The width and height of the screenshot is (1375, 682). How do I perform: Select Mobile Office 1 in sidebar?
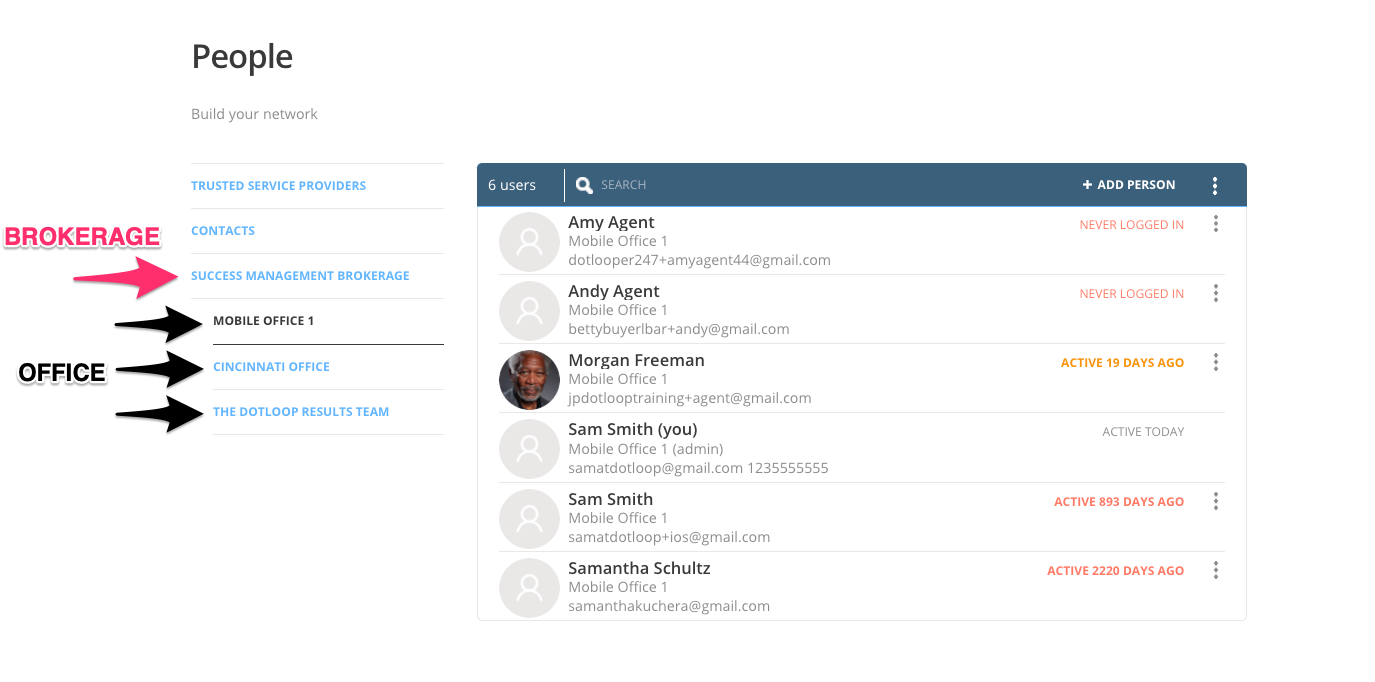click(x=263, y=321)
